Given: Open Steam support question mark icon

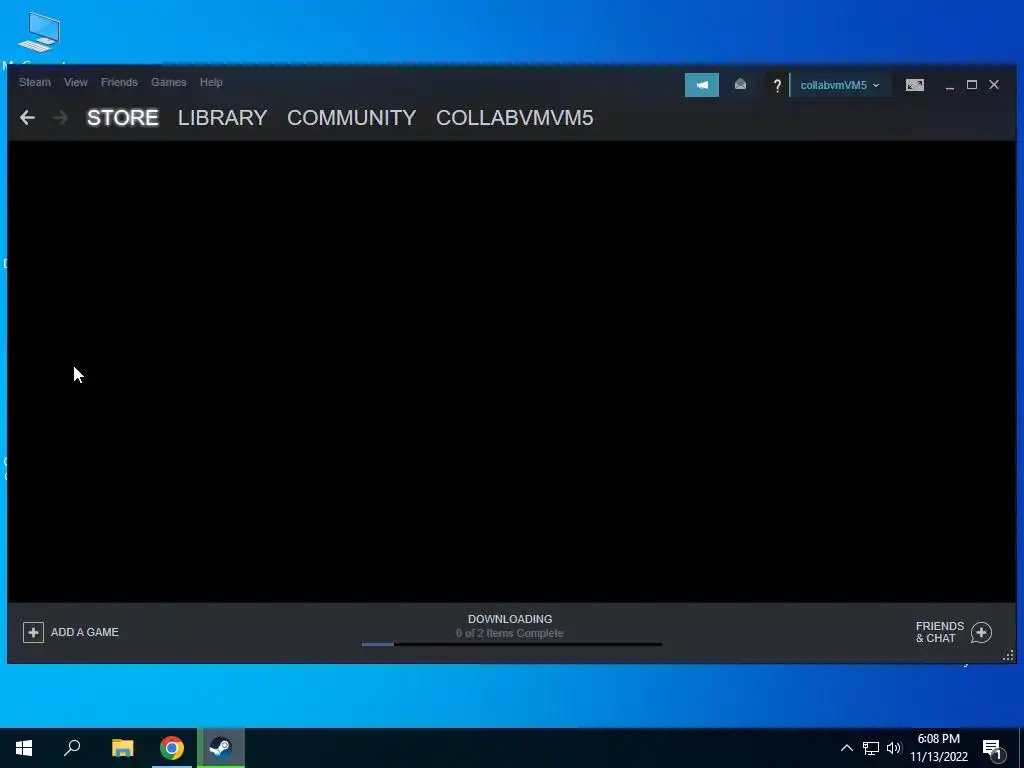Looking at the screenshot, I should tap(776, 86).
